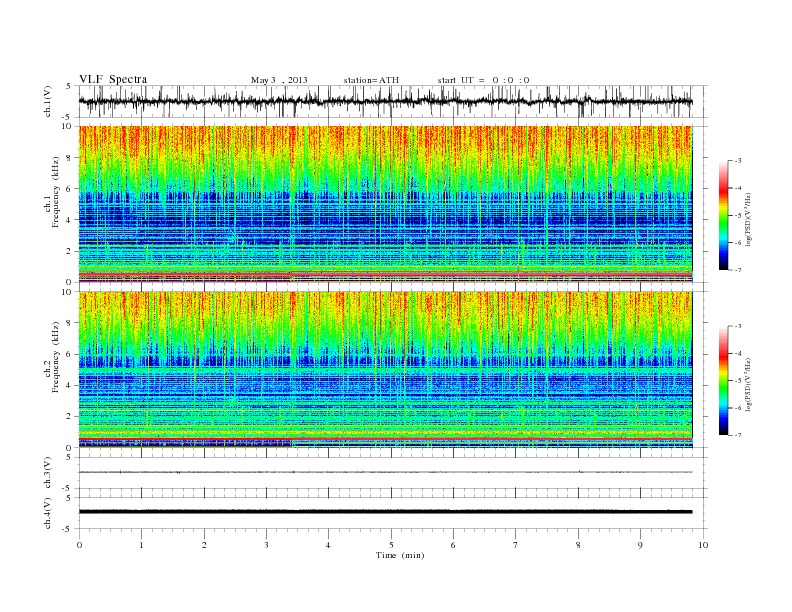Click the ch.1 voltage waveform trace
The height and width of the screenshot is (612, 792).
[x=385, y=101]
